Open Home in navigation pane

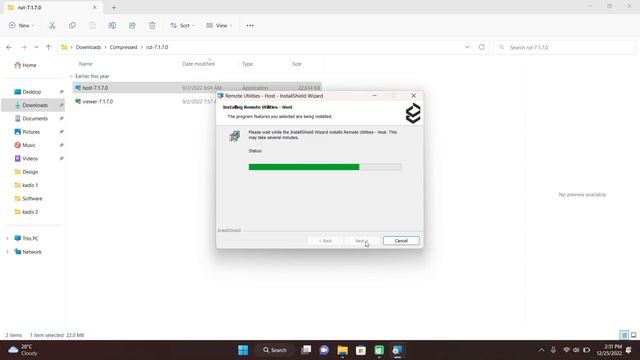(x=25, y=65)
